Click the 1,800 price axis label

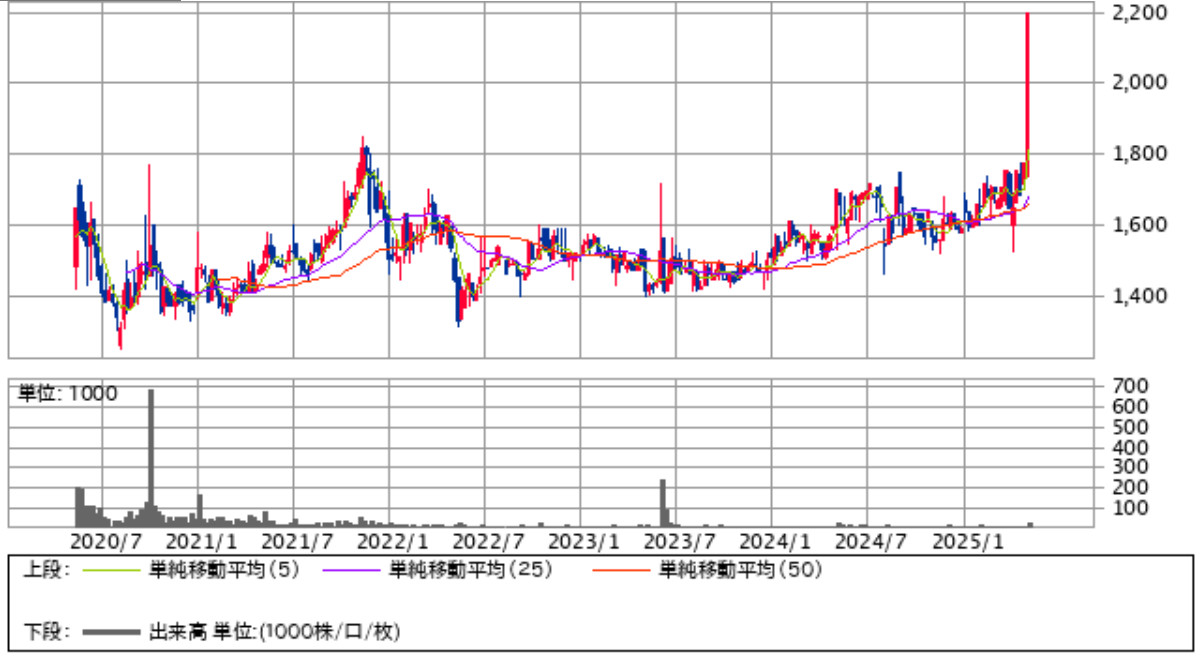tap(1140, 153)
